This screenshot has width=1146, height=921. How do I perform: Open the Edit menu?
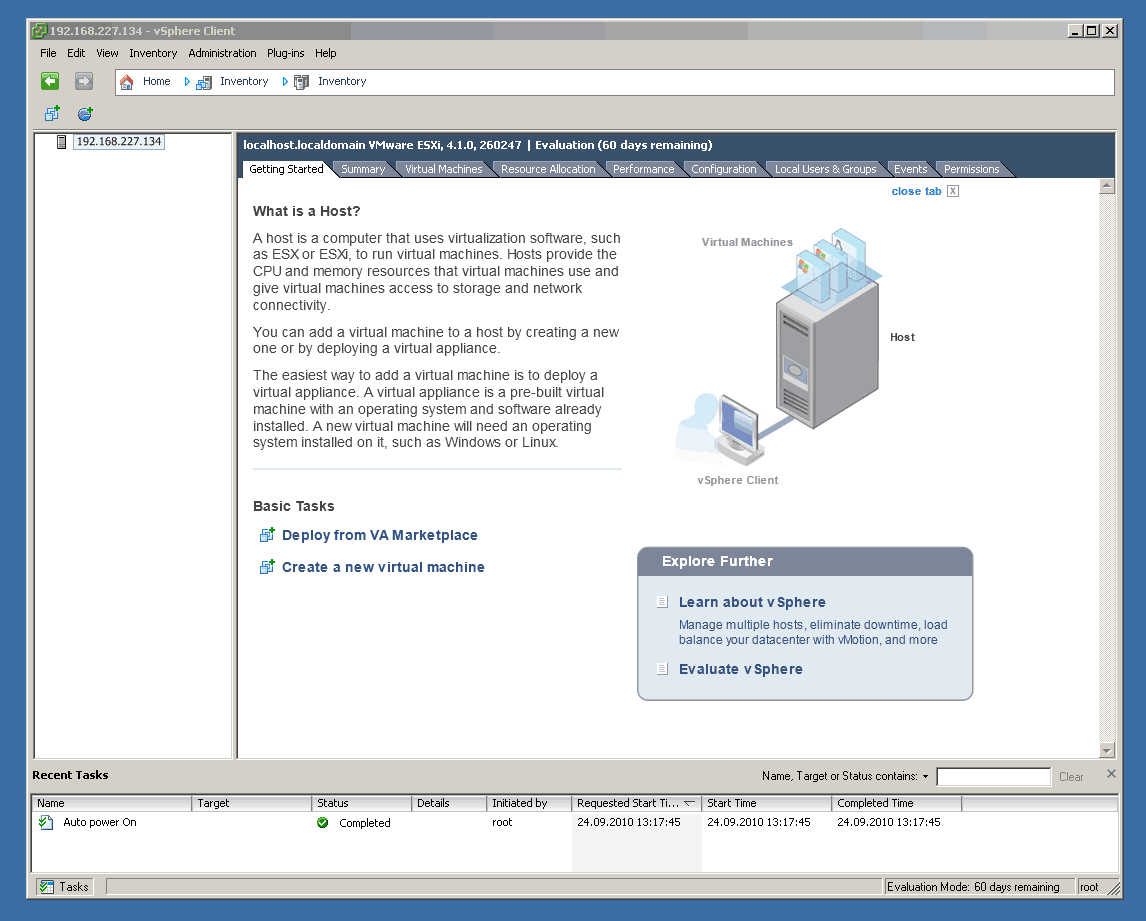pos(76,53)
